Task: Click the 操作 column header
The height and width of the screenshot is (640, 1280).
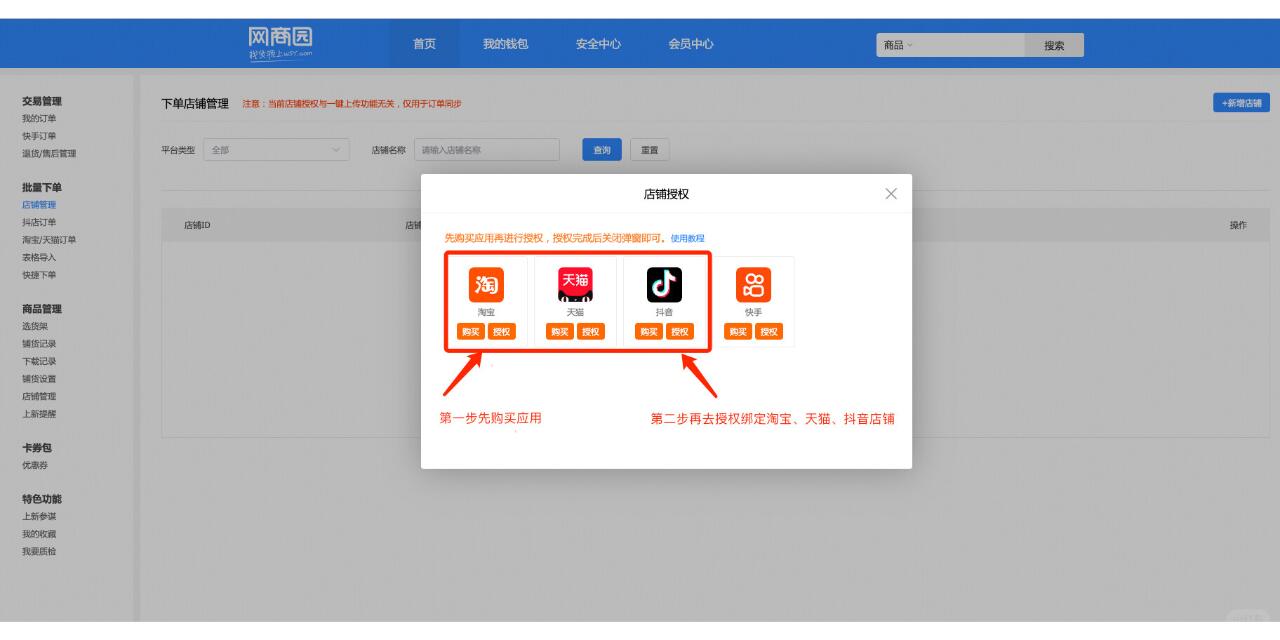Action: pyautogui.click(x=1238, y=225)
